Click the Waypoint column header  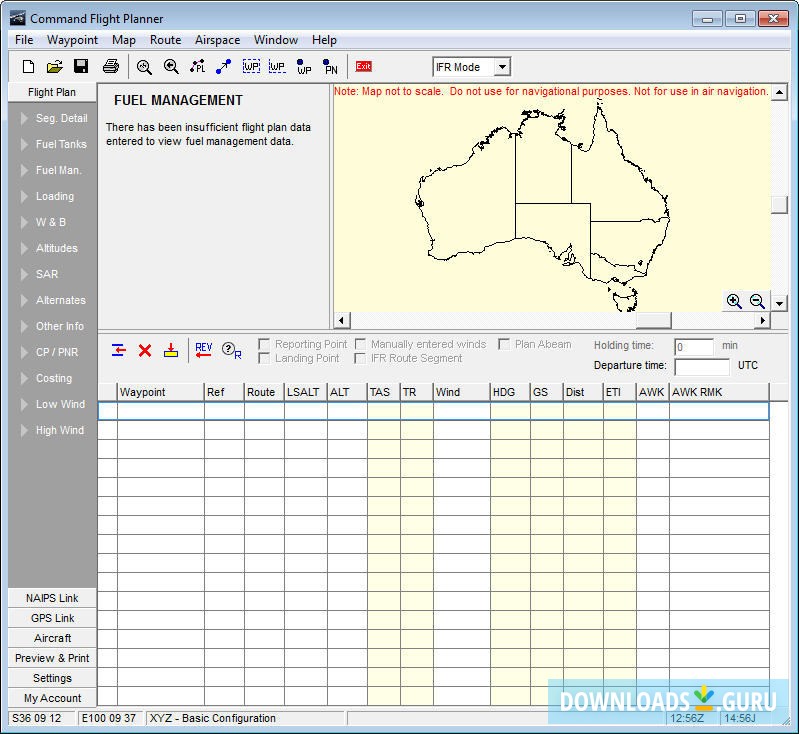161,392
